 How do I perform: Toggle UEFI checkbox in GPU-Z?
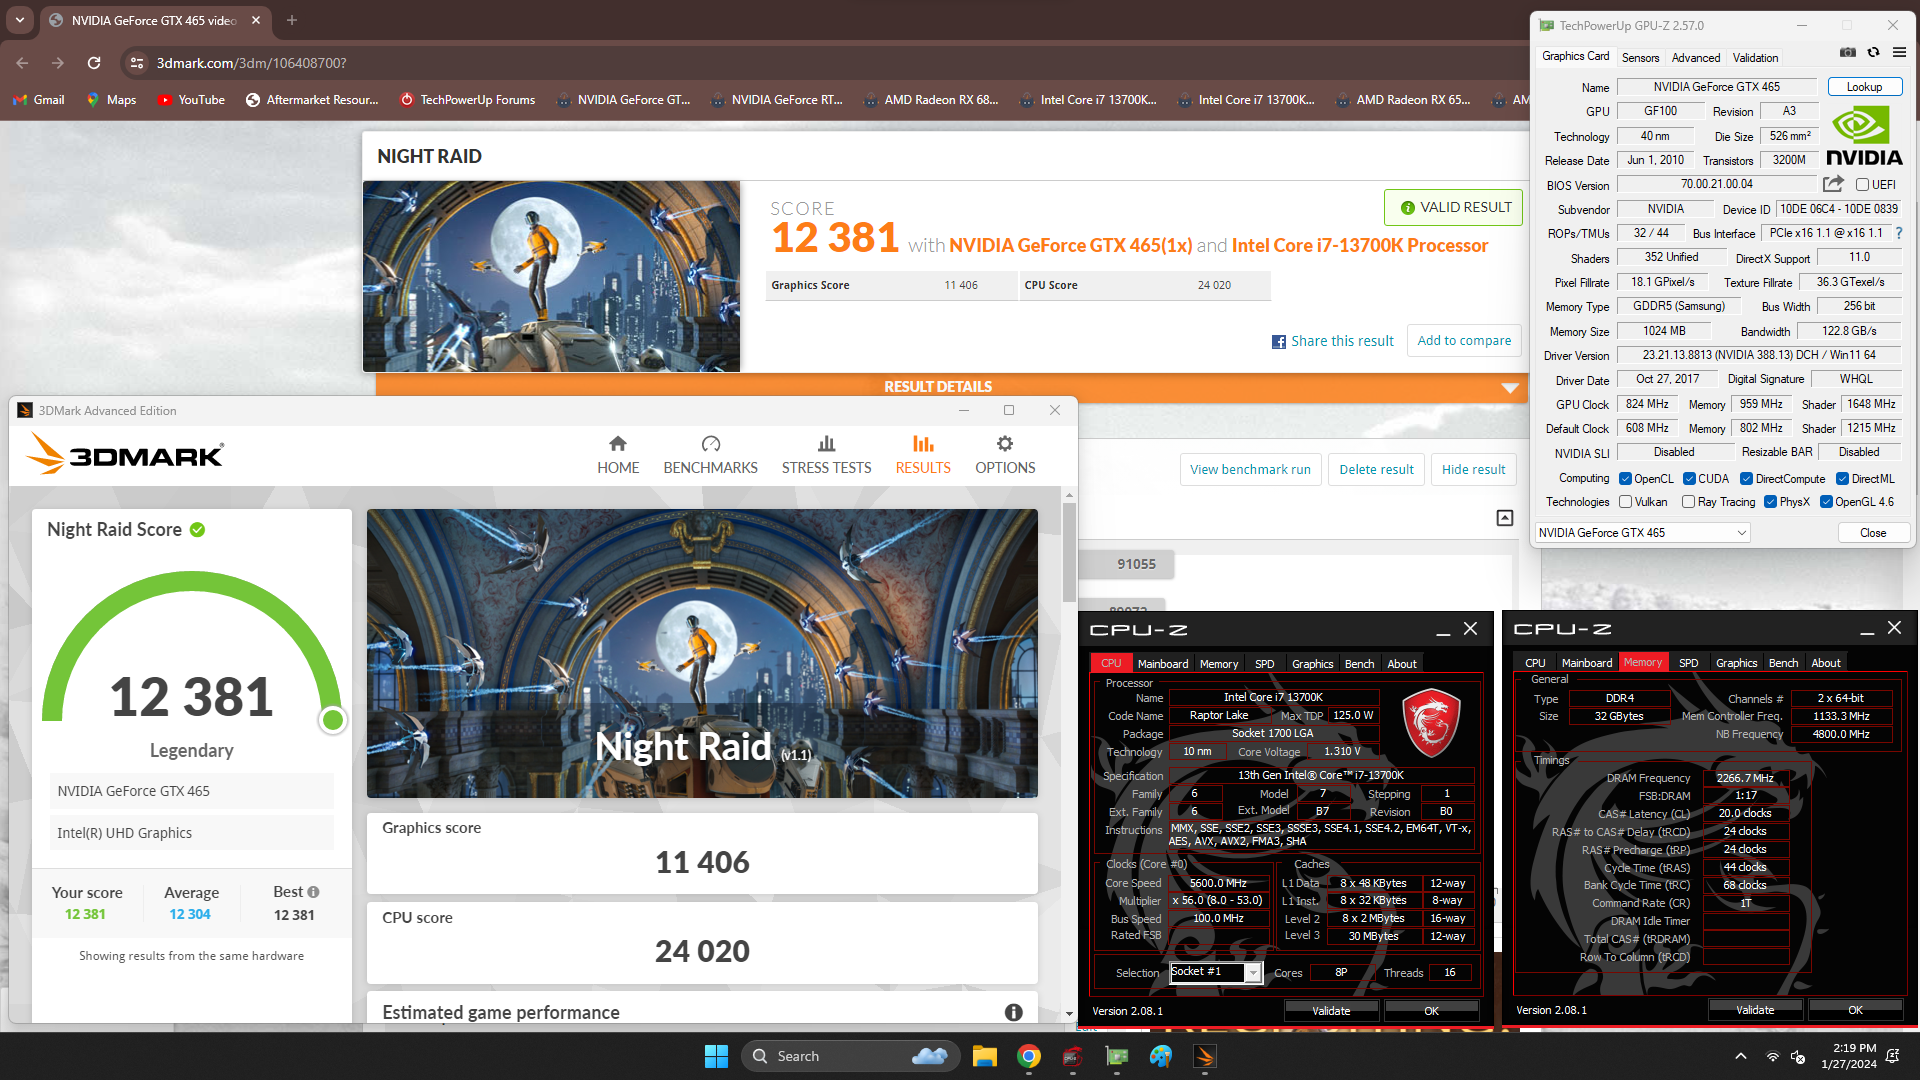click(x=1862, y=185)
